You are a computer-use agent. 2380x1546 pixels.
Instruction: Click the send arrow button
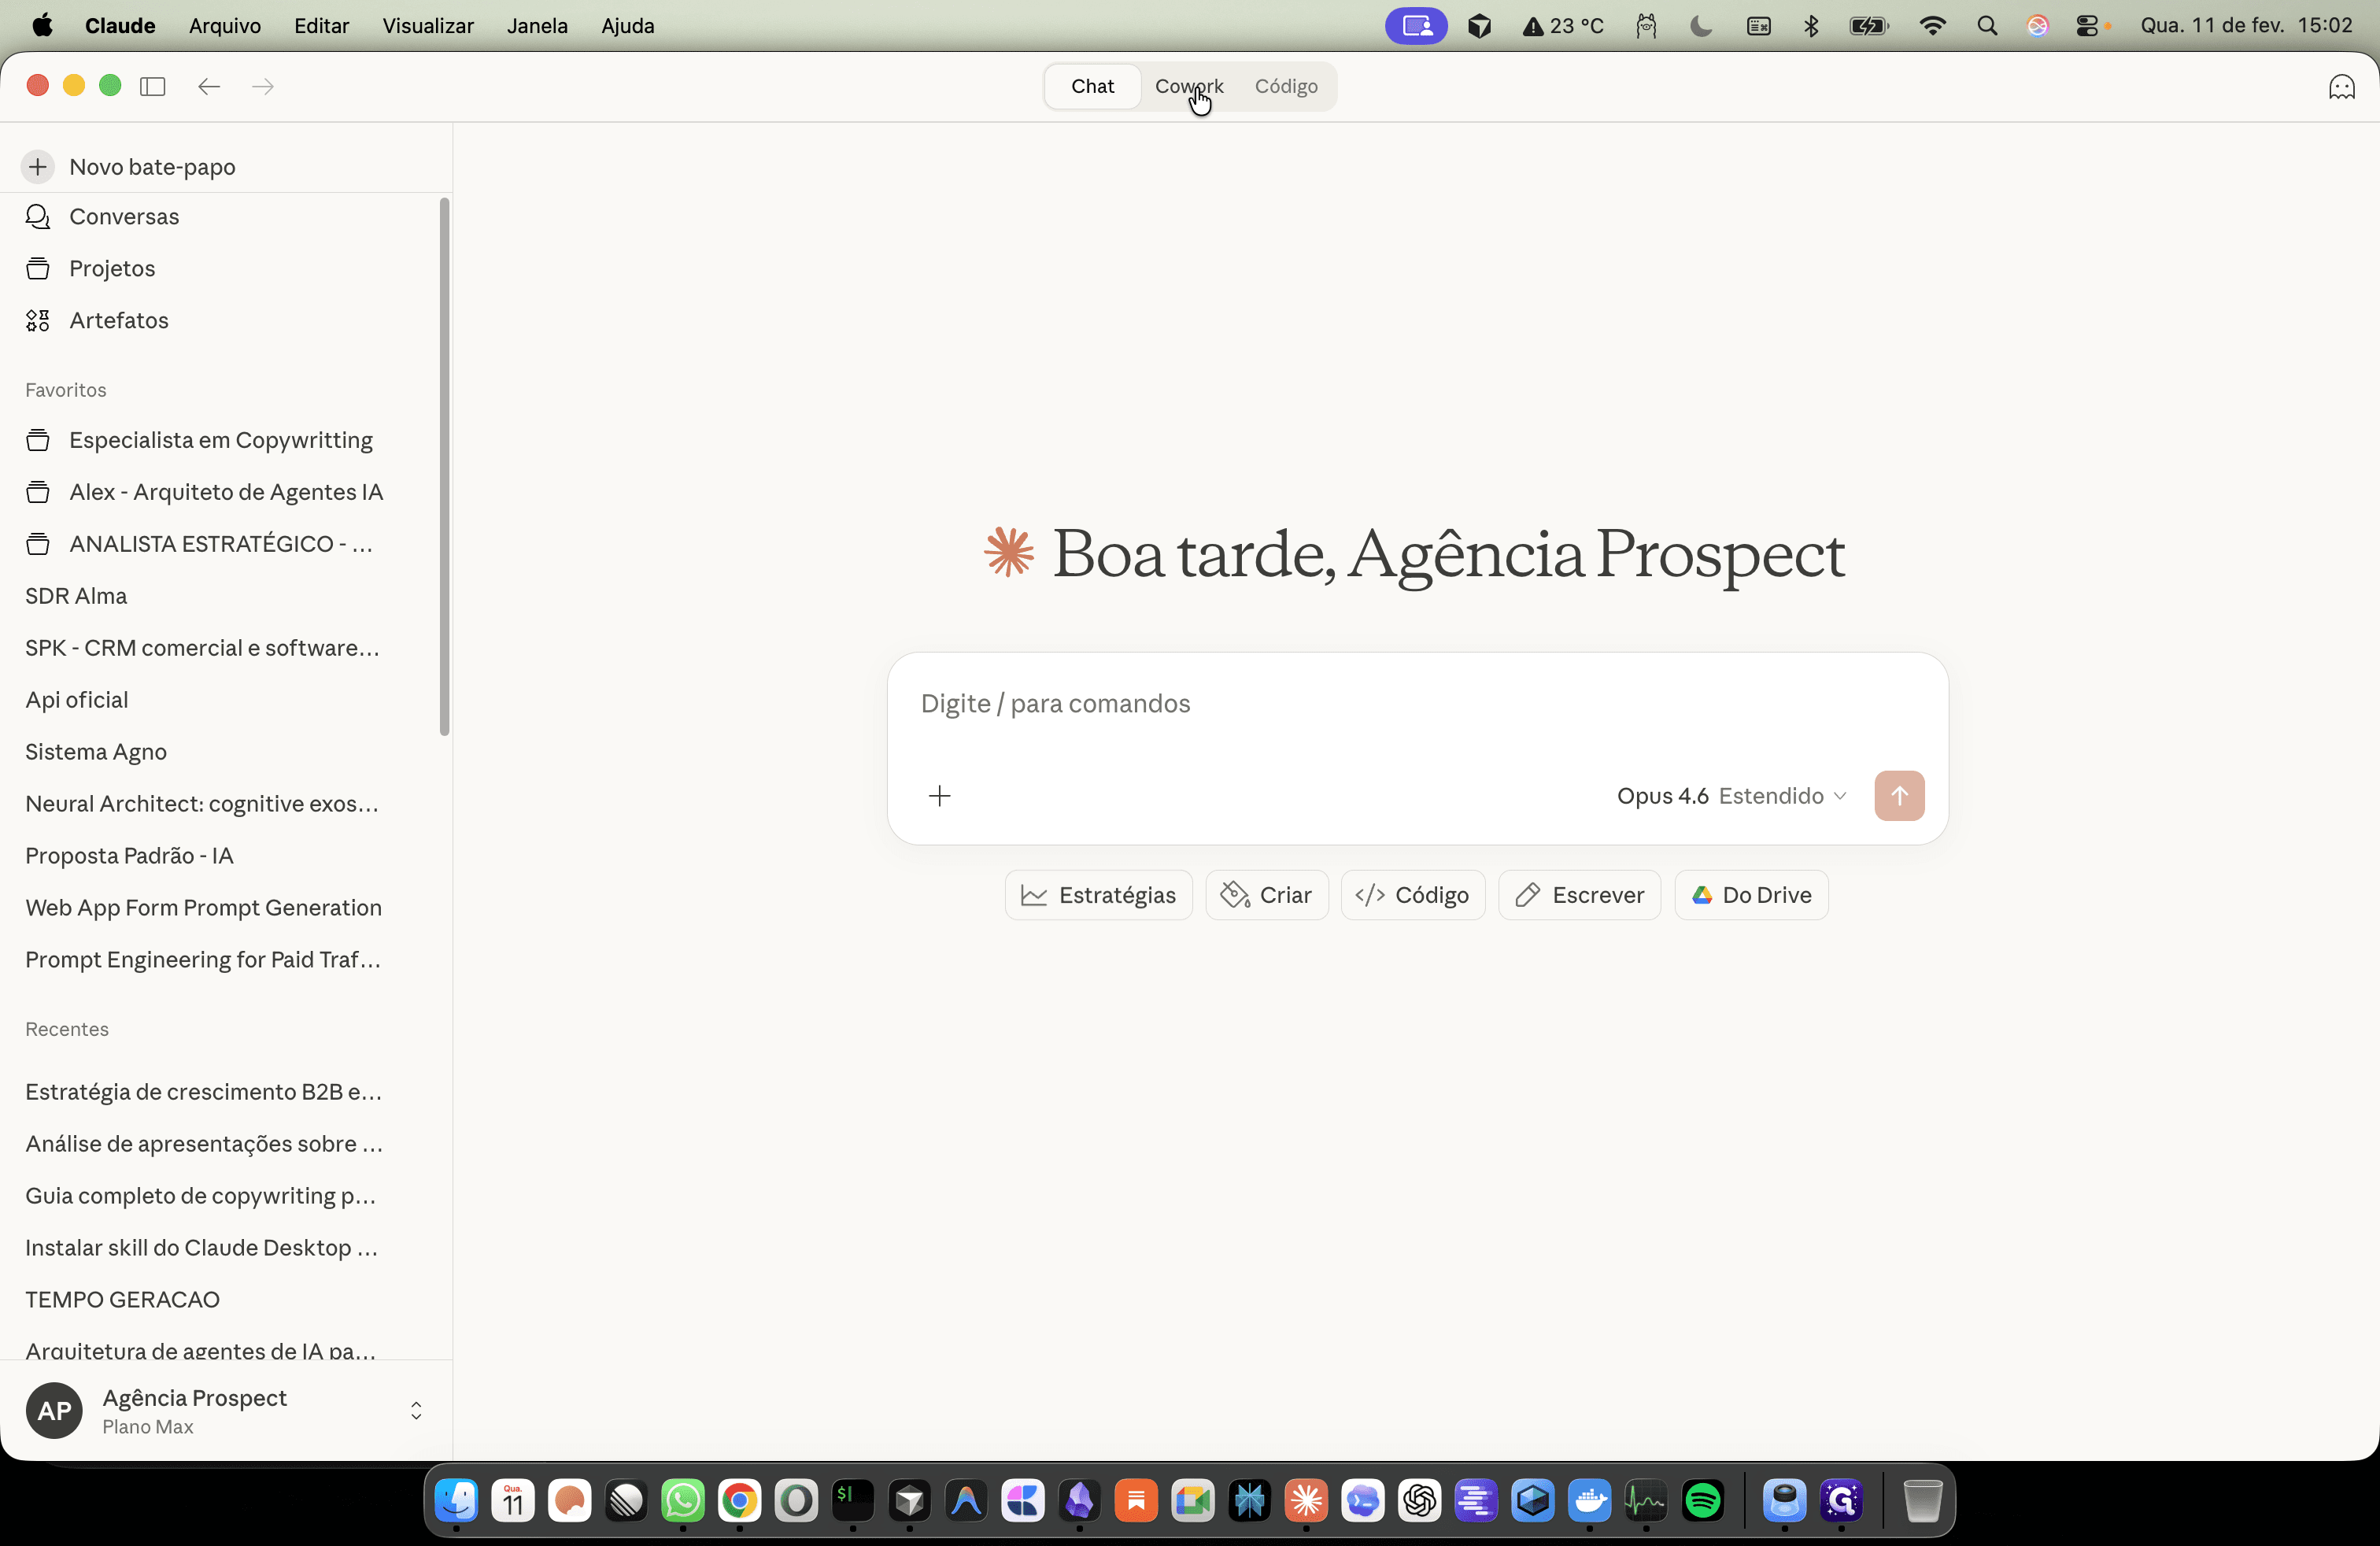[x=1899, y=796]
